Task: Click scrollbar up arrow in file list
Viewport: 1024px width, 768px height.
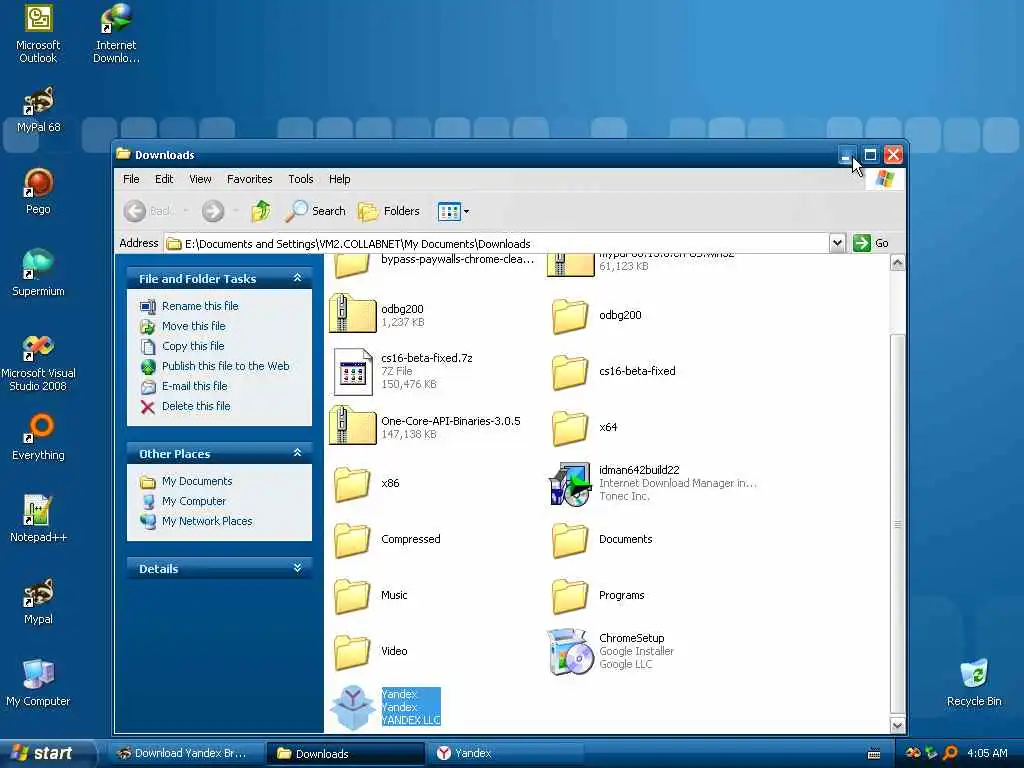Action: 898,263
